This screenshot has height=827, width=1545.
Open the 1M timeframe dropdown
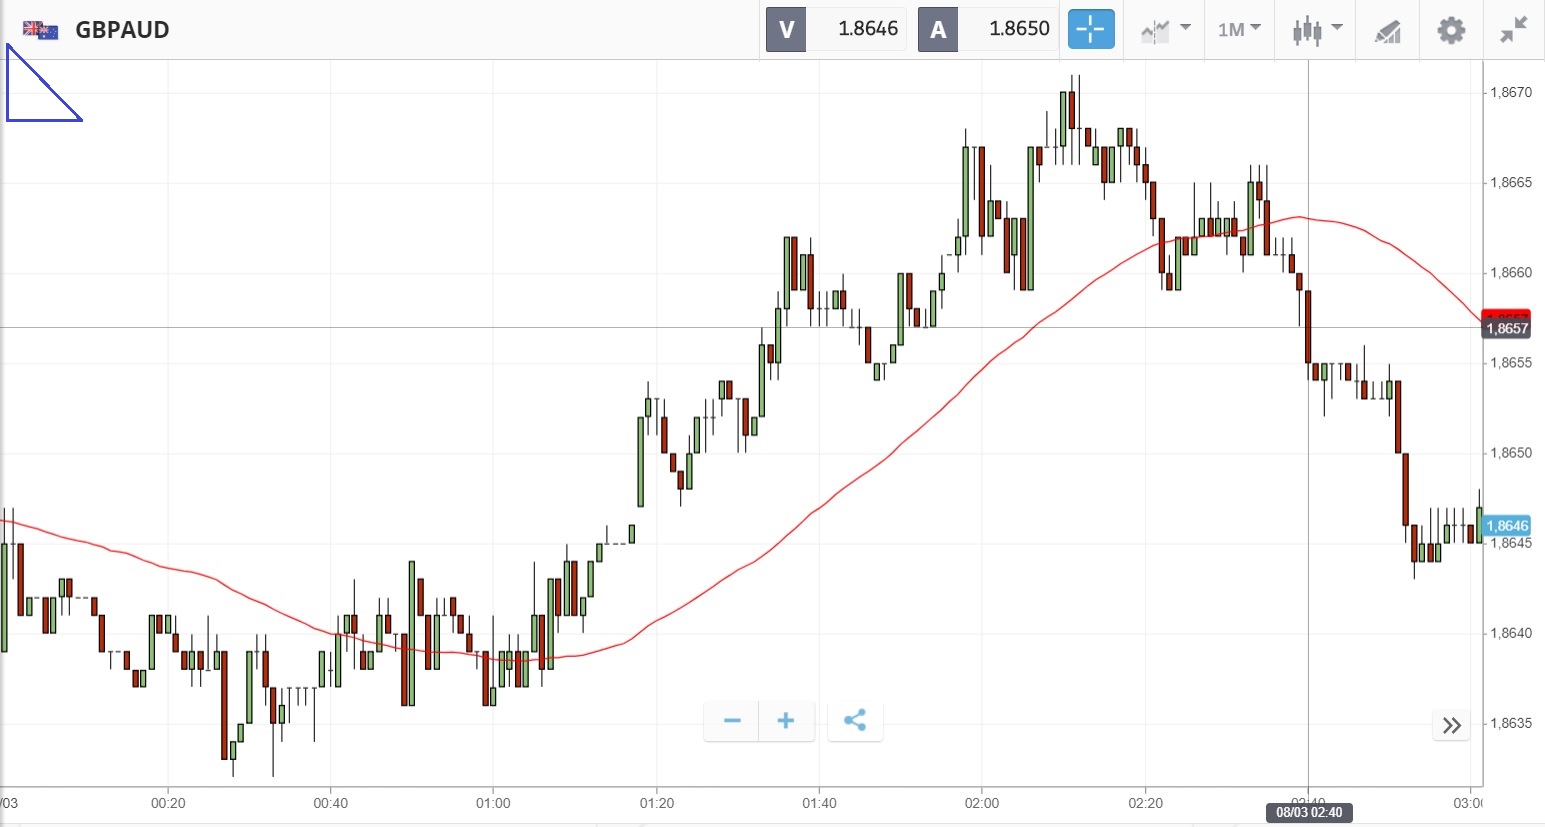click(1239, 29)
